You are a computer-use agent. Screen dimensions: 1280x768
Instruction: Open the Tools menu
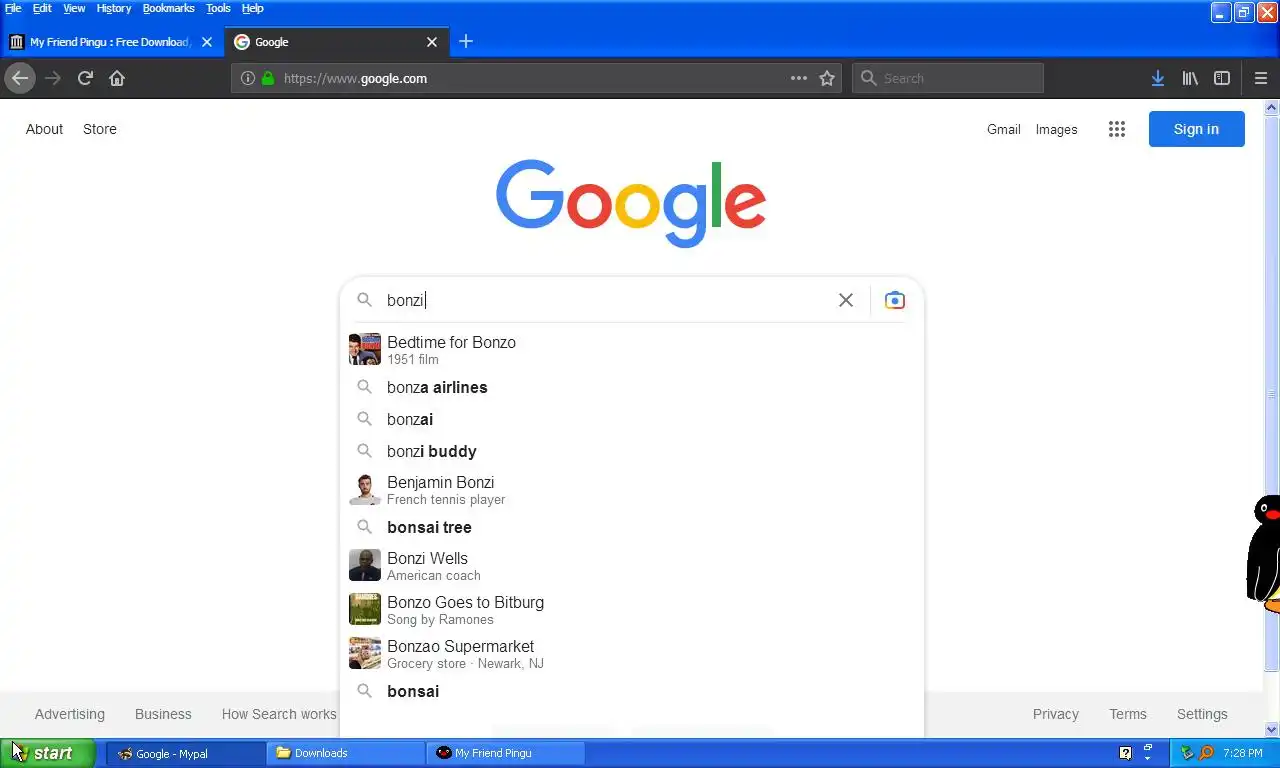click(218, 8)
